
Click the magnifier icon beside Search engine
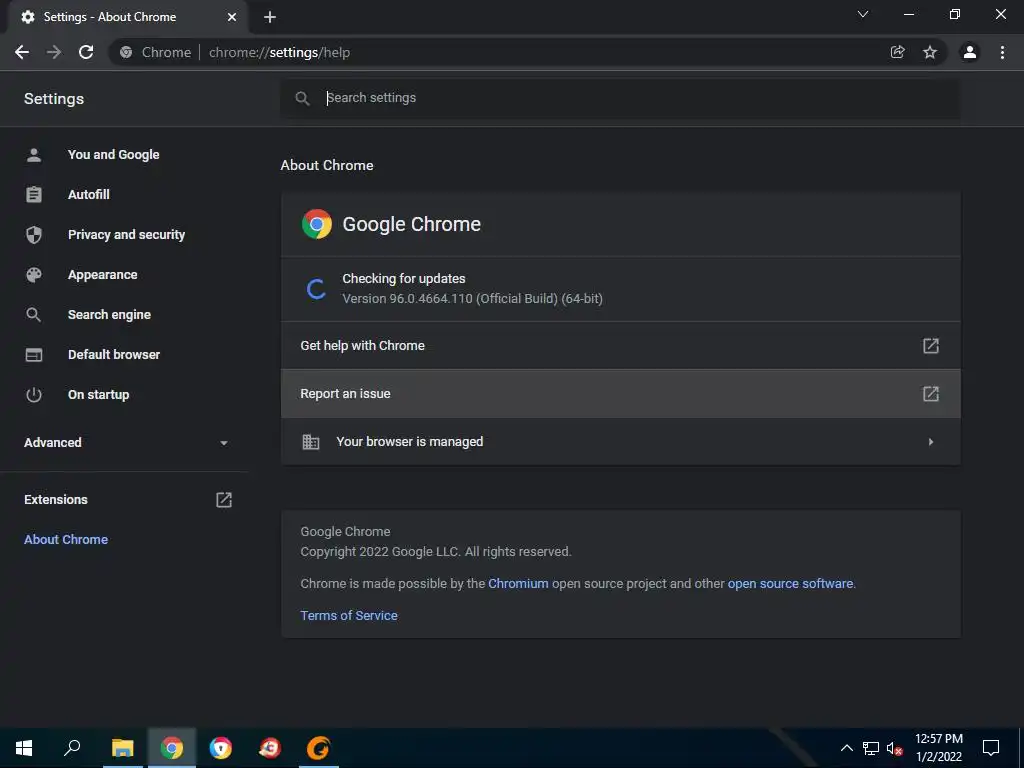[x=34, y=315]
